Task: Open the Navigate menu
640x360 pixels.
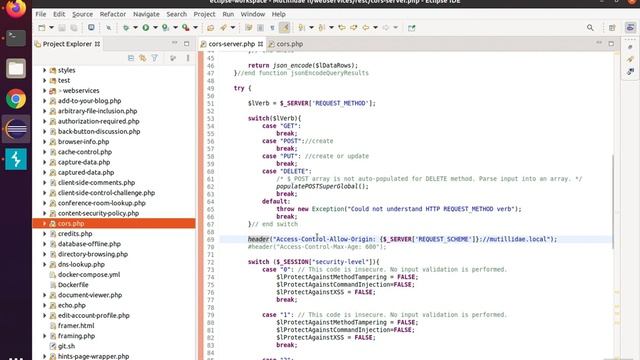Action: point(146,14)
